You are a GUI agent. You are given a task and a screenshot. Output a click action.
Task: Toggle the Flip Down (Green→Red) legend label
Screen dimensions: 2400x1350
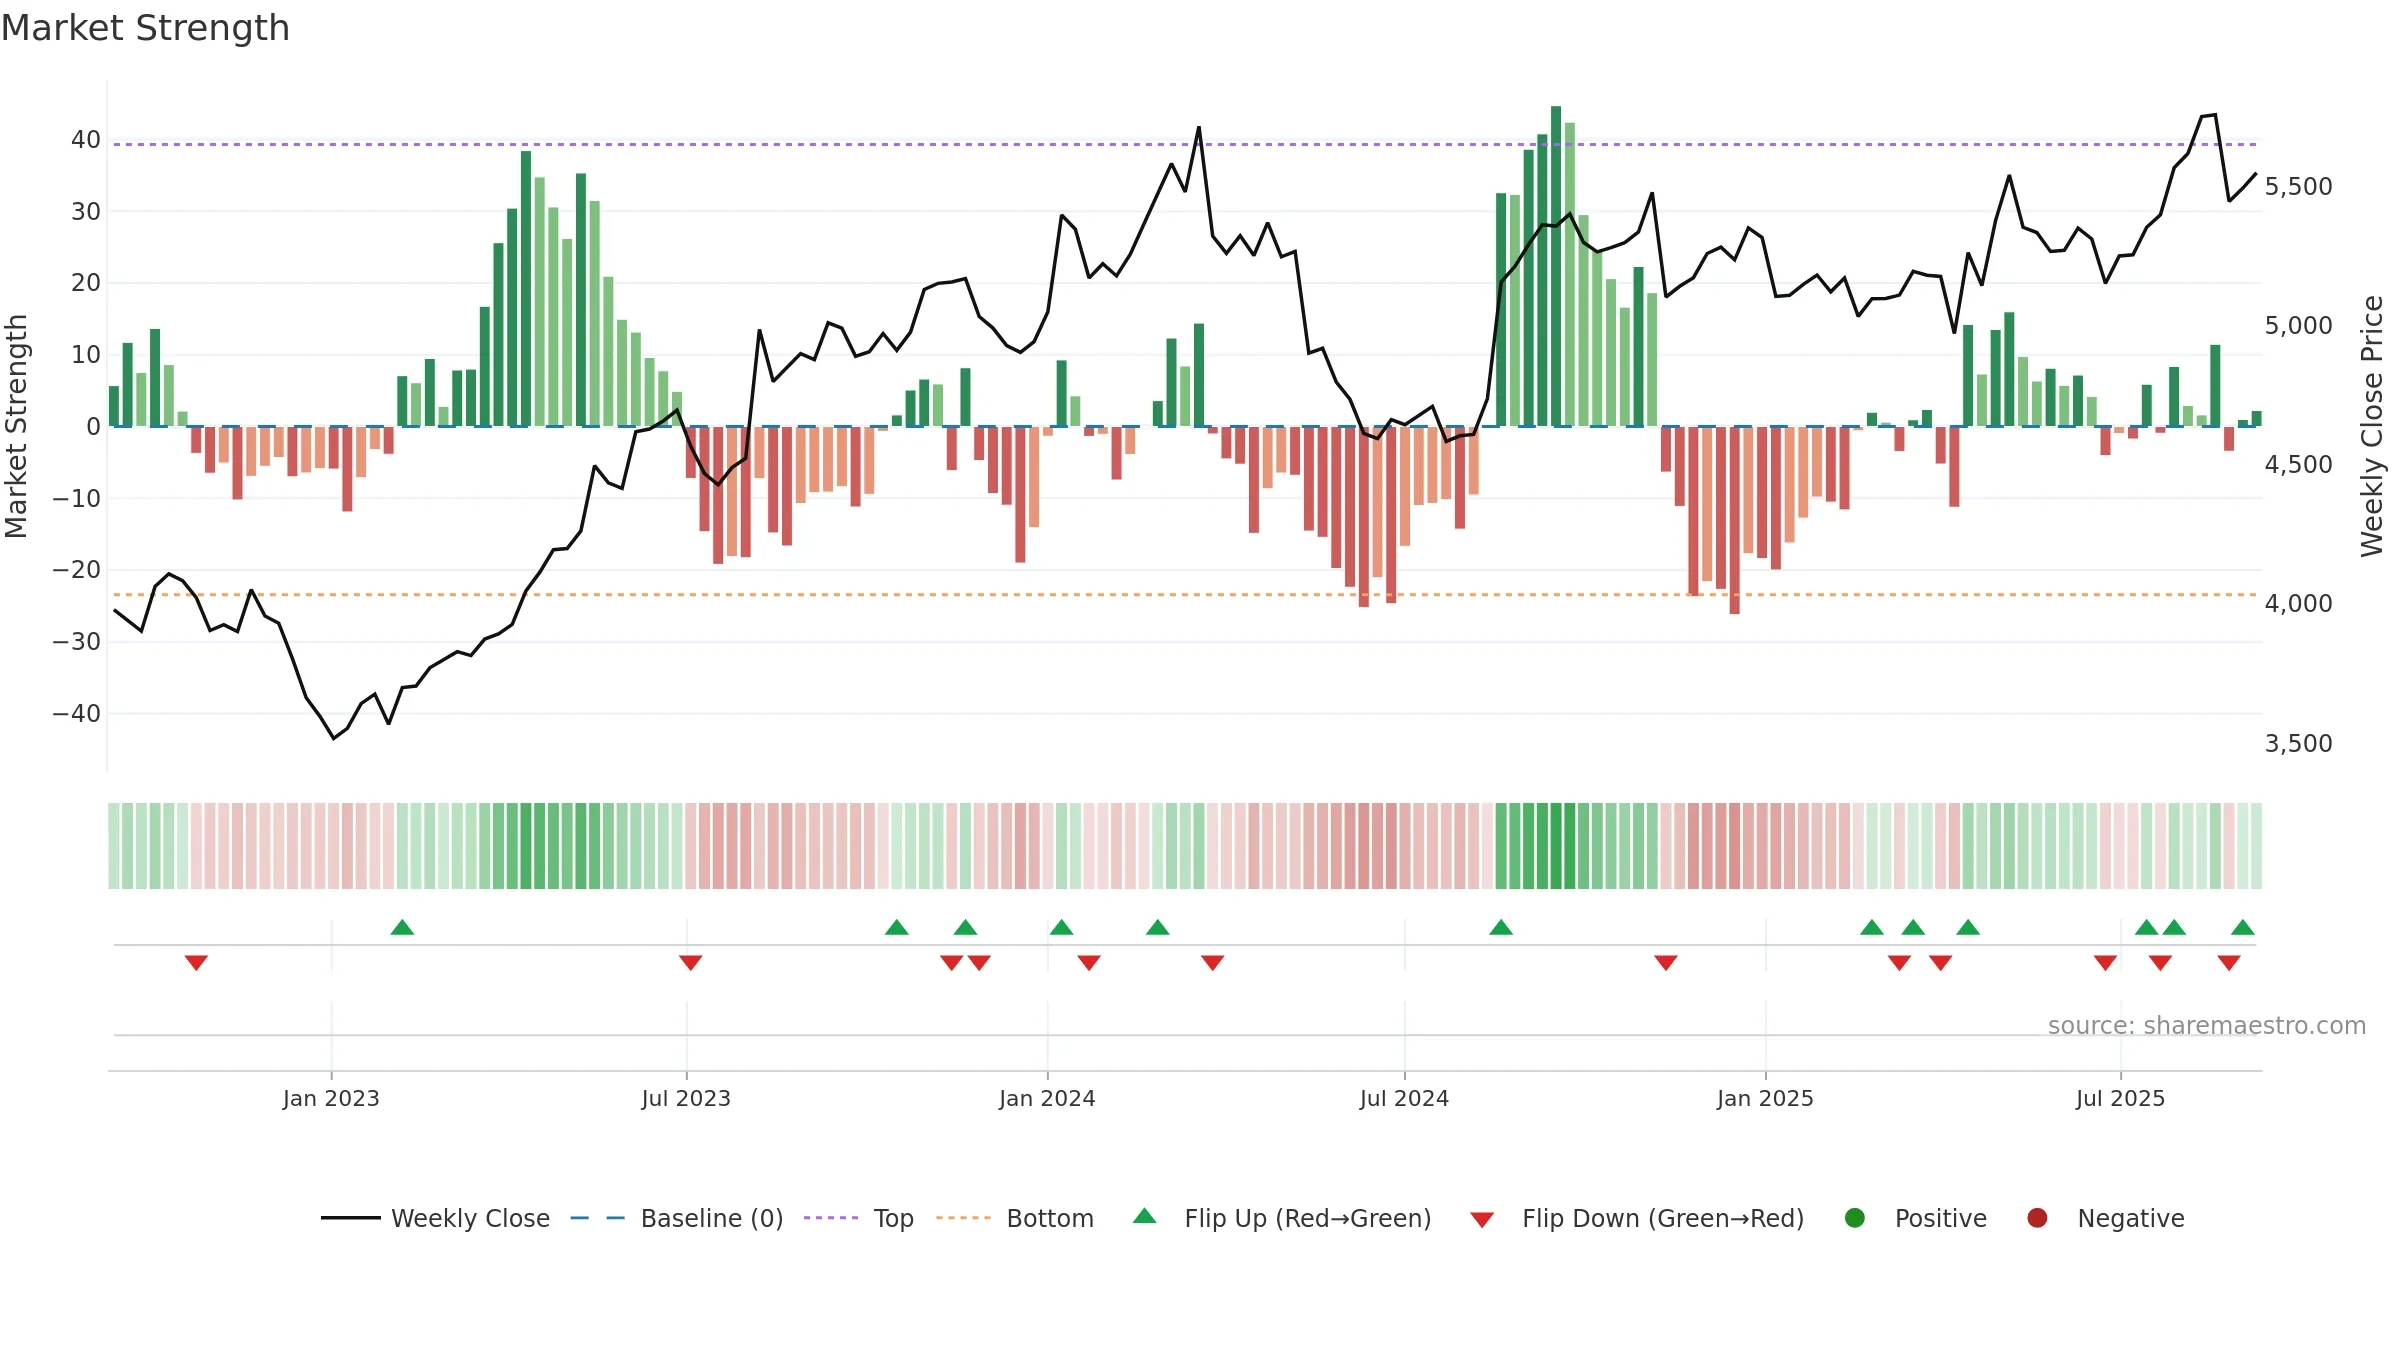click(x=1663, y=1218)
